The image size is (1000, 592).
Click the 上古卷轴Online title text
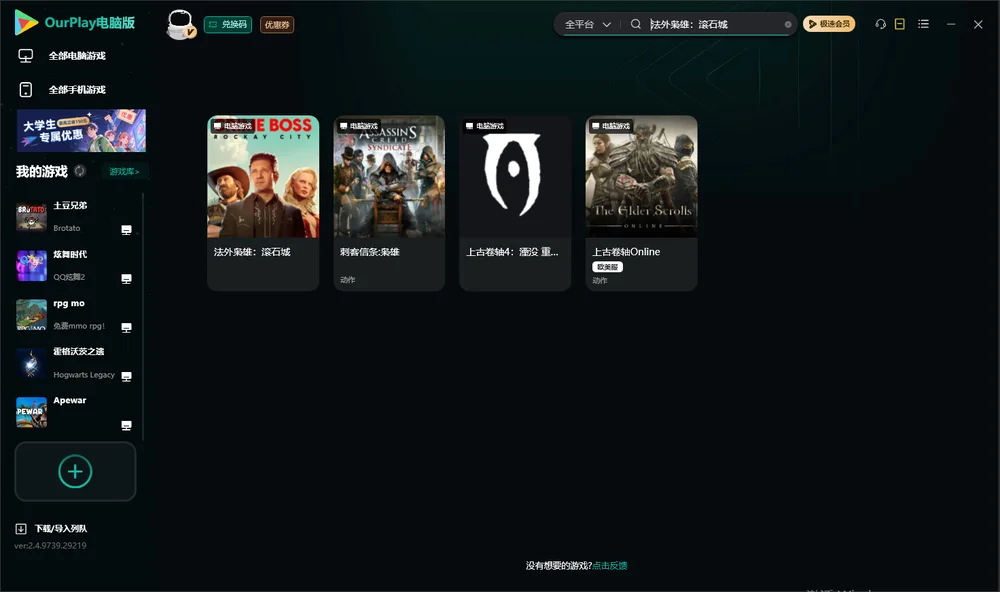[x=626, y=252]
